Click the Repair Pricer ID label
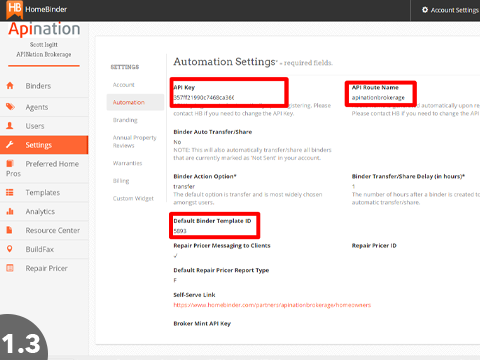This screenshot has width=480, height=360. [374, 246]
